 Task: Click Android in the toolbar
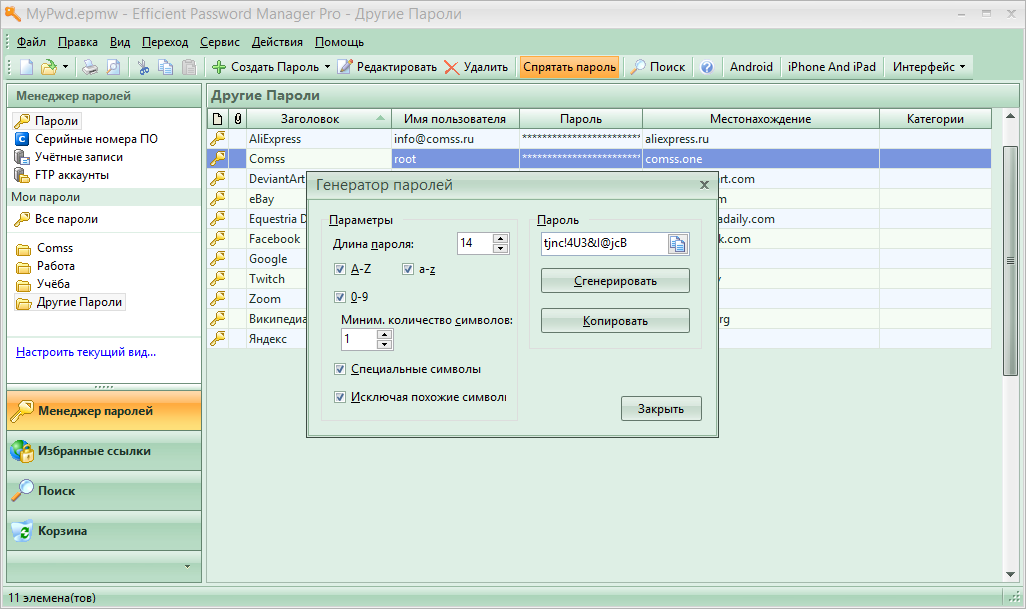pyautogui.click(x=751, y=67)
